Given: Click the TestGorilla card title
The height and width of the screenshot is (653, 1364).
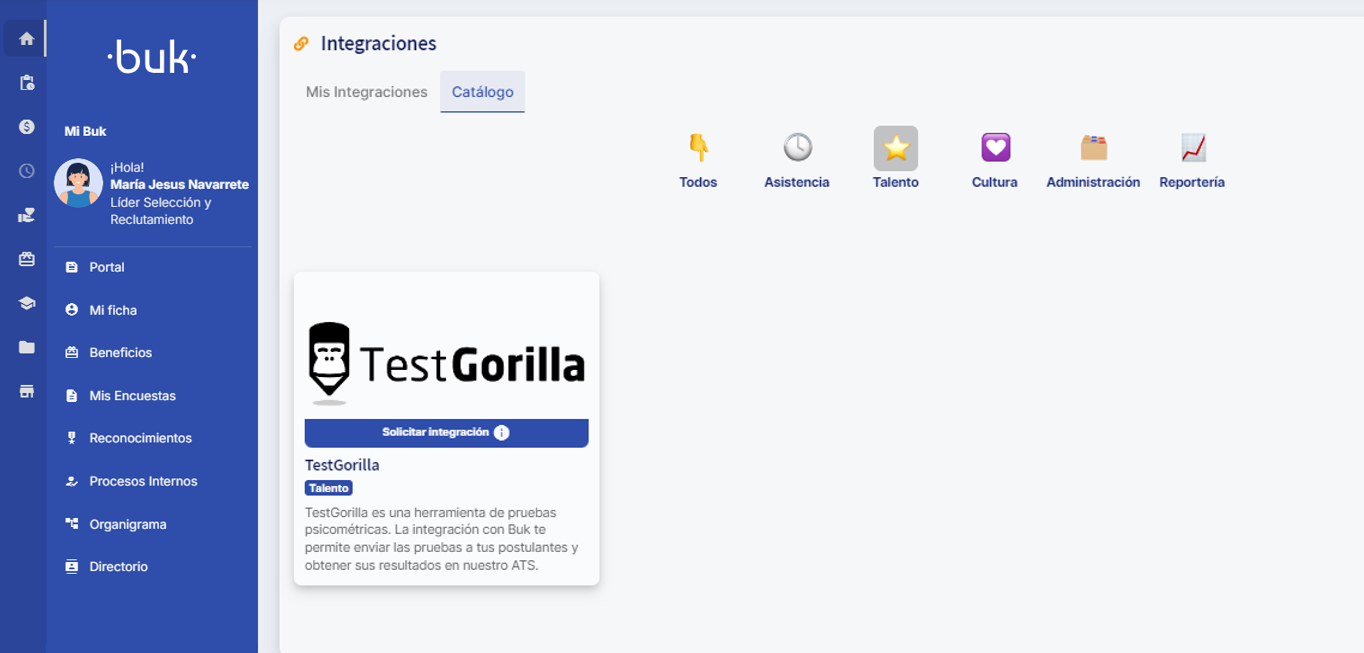Looking at the screenshot, I should 342,465.
